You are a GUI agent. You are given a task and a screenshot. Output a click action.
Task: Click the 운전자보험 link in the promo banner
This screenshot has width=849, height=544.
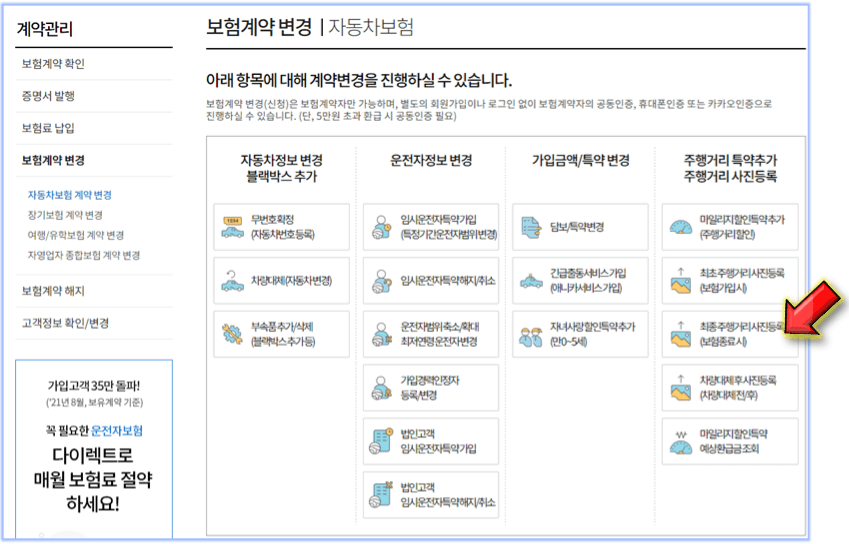(117, 431)
